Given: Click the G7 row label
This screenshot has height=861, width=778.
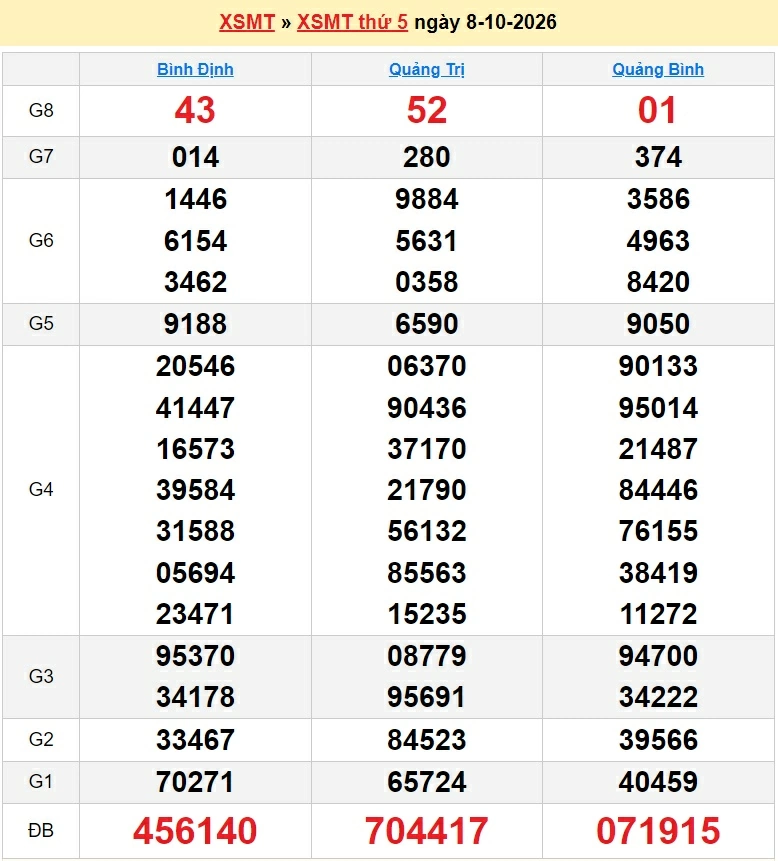Looking at the screenshot, I should coord(41,156).
